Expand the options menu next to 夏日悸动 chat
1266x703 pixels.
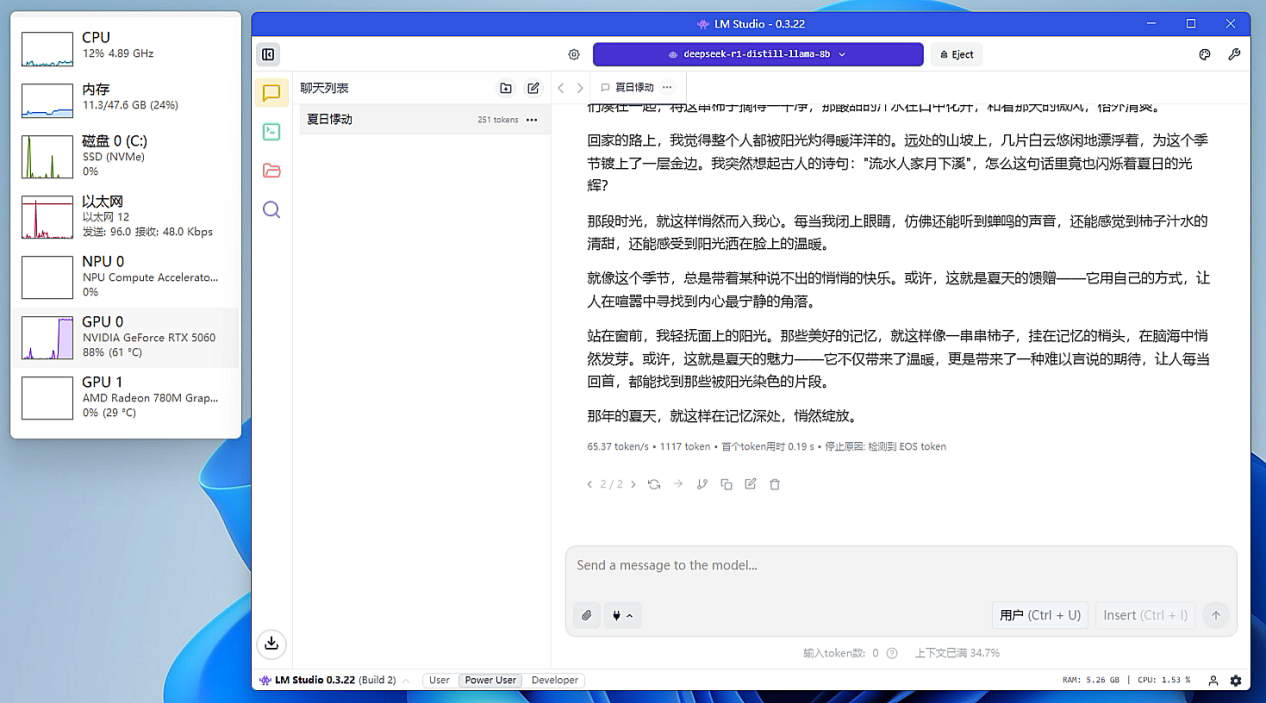533,119
